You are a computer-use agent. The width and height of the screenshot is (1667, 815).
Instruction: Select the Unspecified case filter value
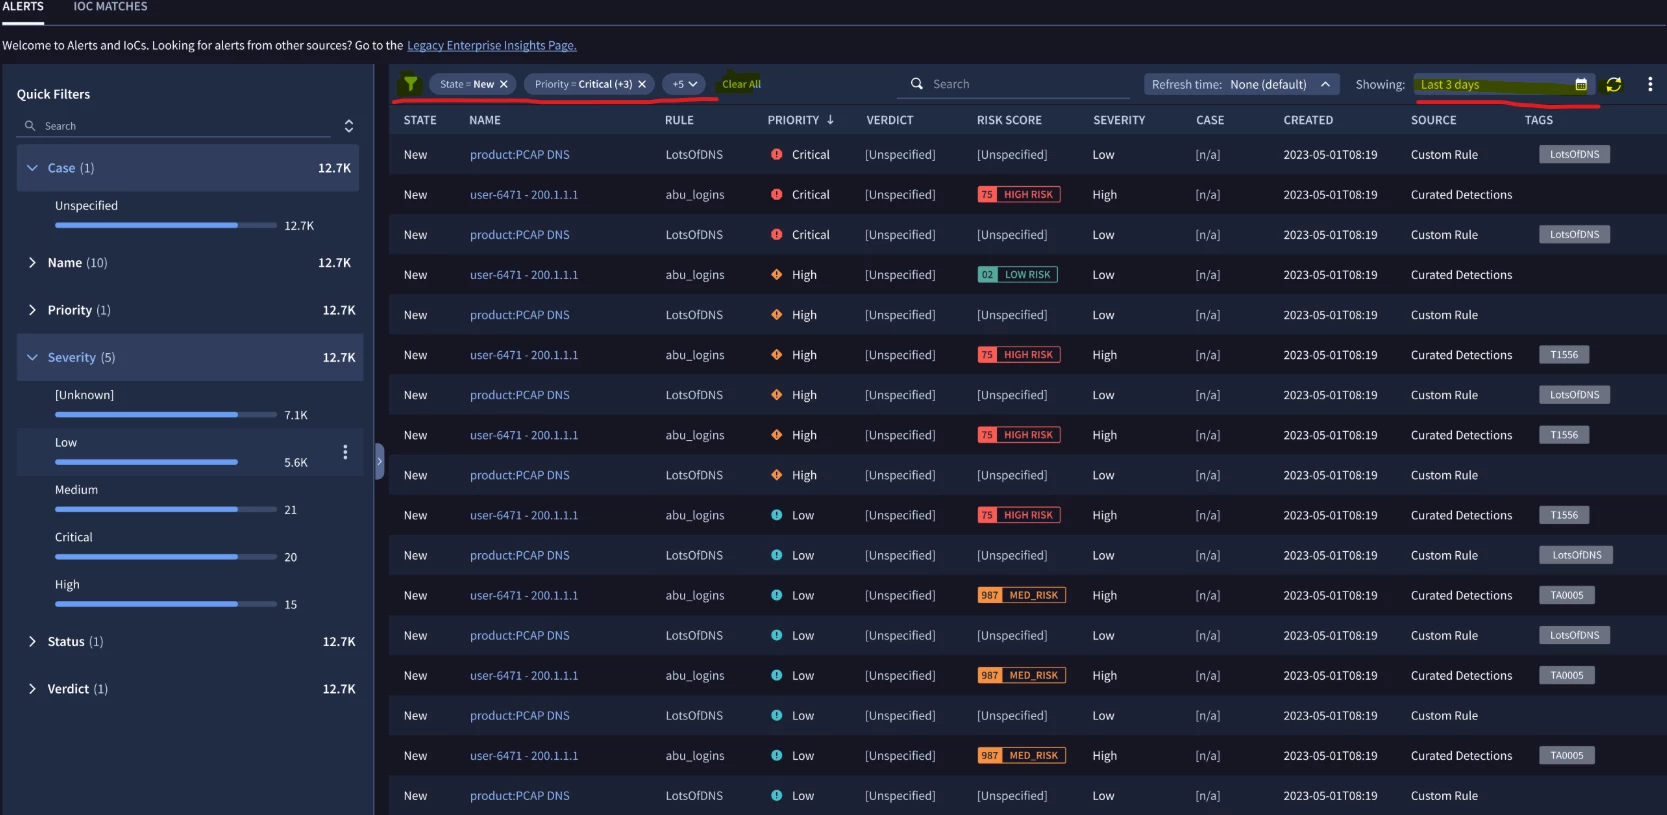pos(86,206)
